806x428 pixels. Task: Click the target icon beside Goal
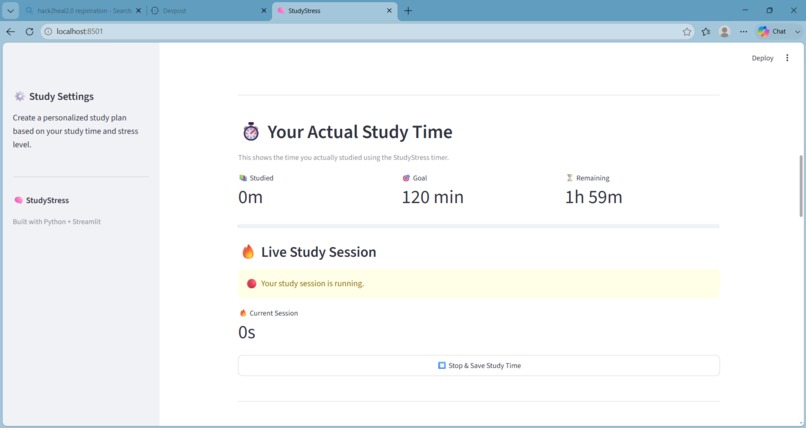(x=406, y=178)
